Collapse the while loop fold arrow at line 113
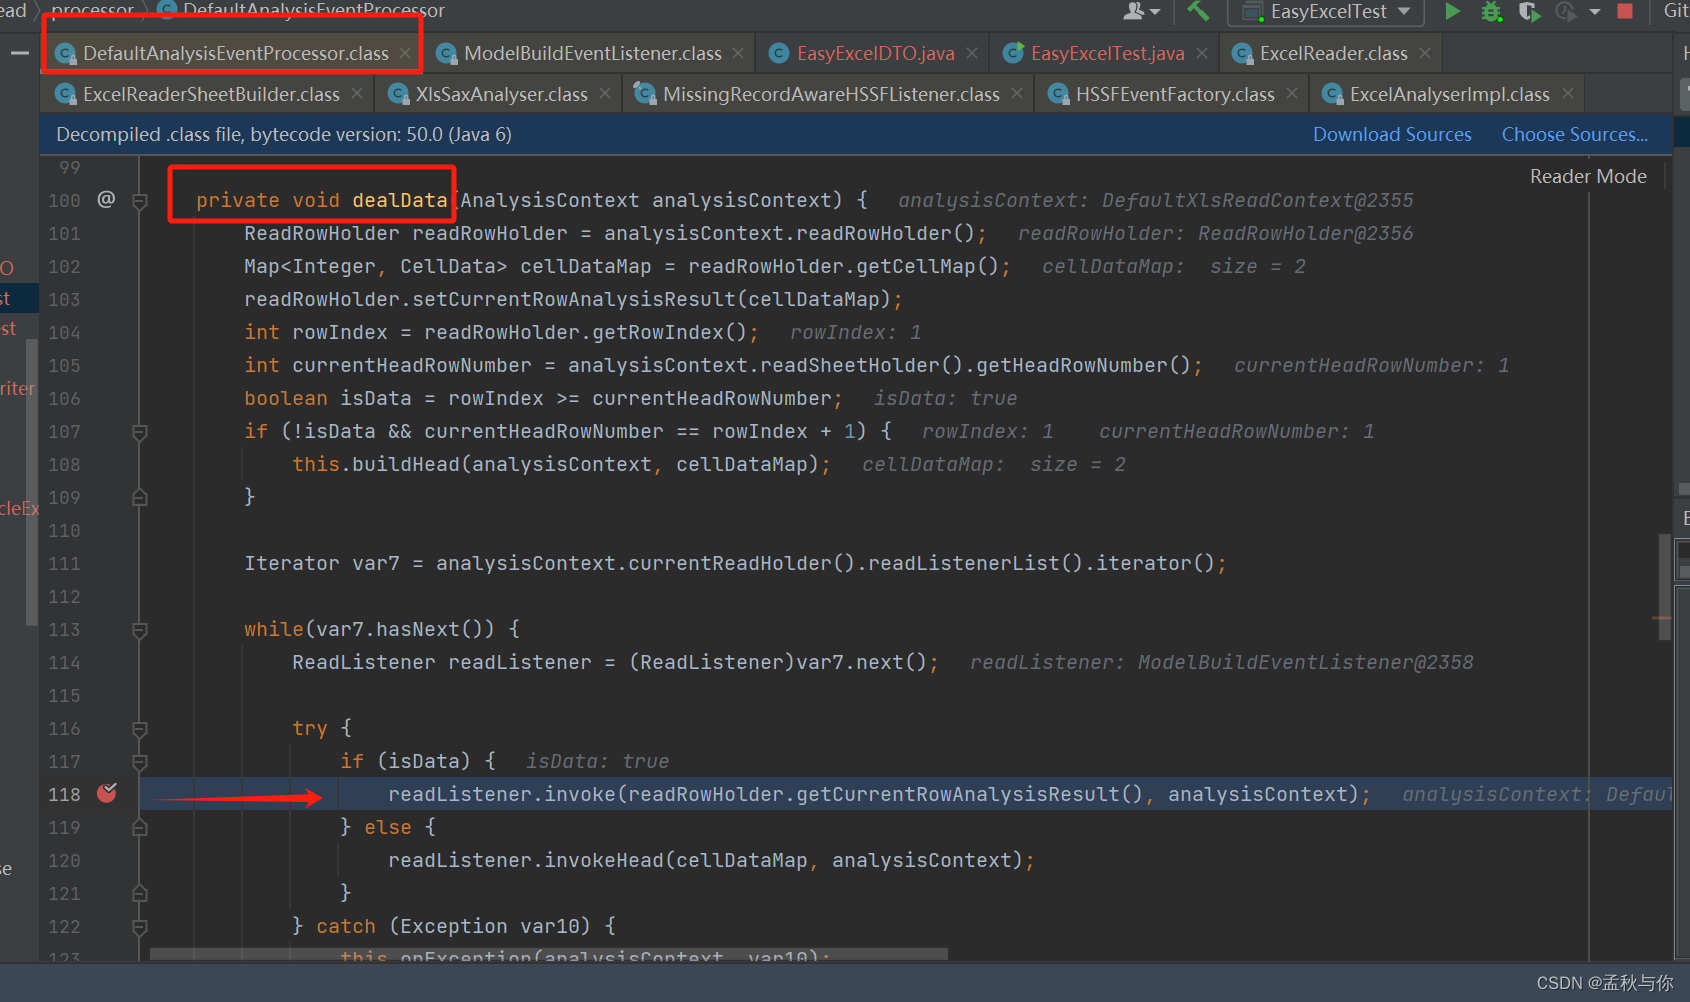The width and height of the screenshot is (1690, 1002). (140, 629)
